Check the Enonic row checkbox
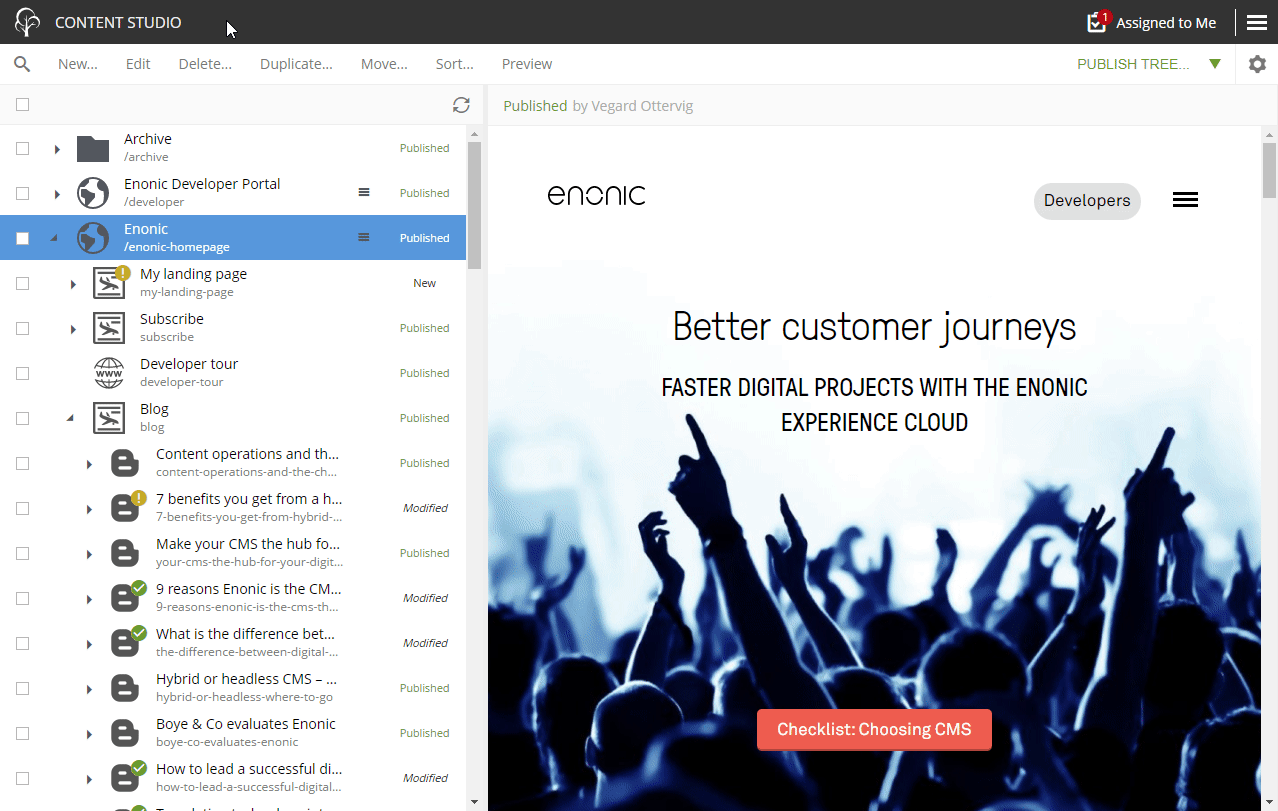 (x=23, y=238)
